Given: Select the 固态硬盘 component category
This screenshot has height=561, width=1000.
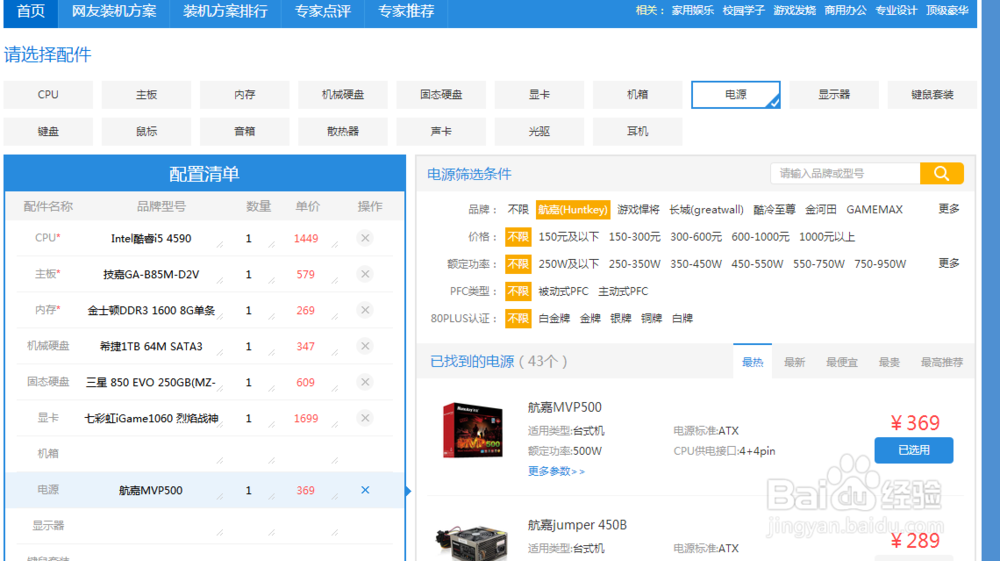Looking at the screenshot, I should coord(441,94).
